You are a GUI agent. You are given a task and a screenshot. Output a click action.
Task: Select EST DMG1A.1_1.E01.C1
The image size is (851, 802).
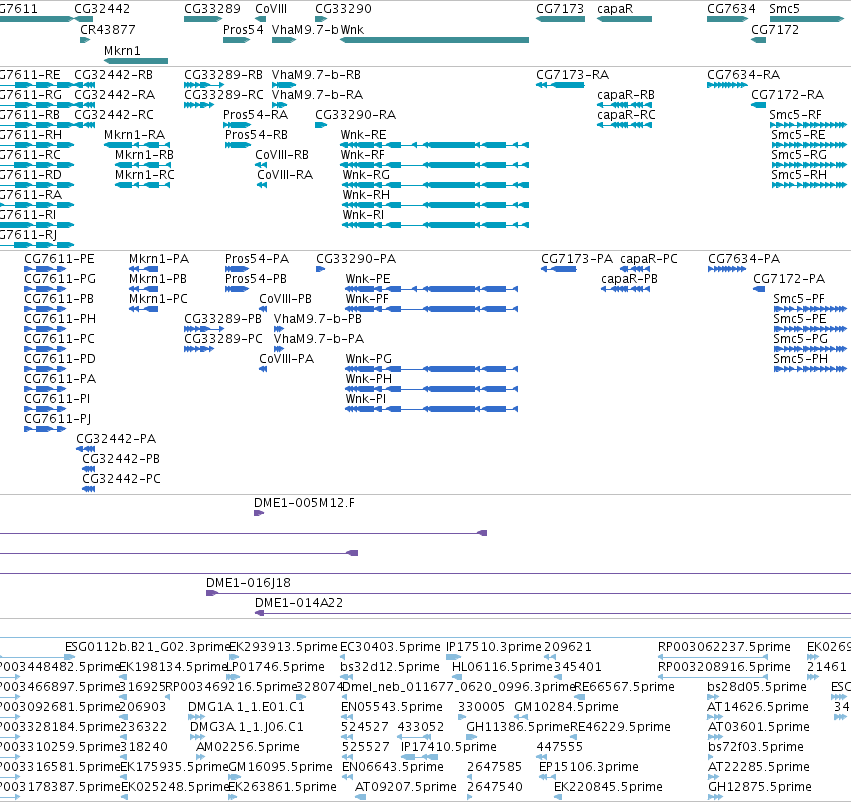click(x=246, y=707)
